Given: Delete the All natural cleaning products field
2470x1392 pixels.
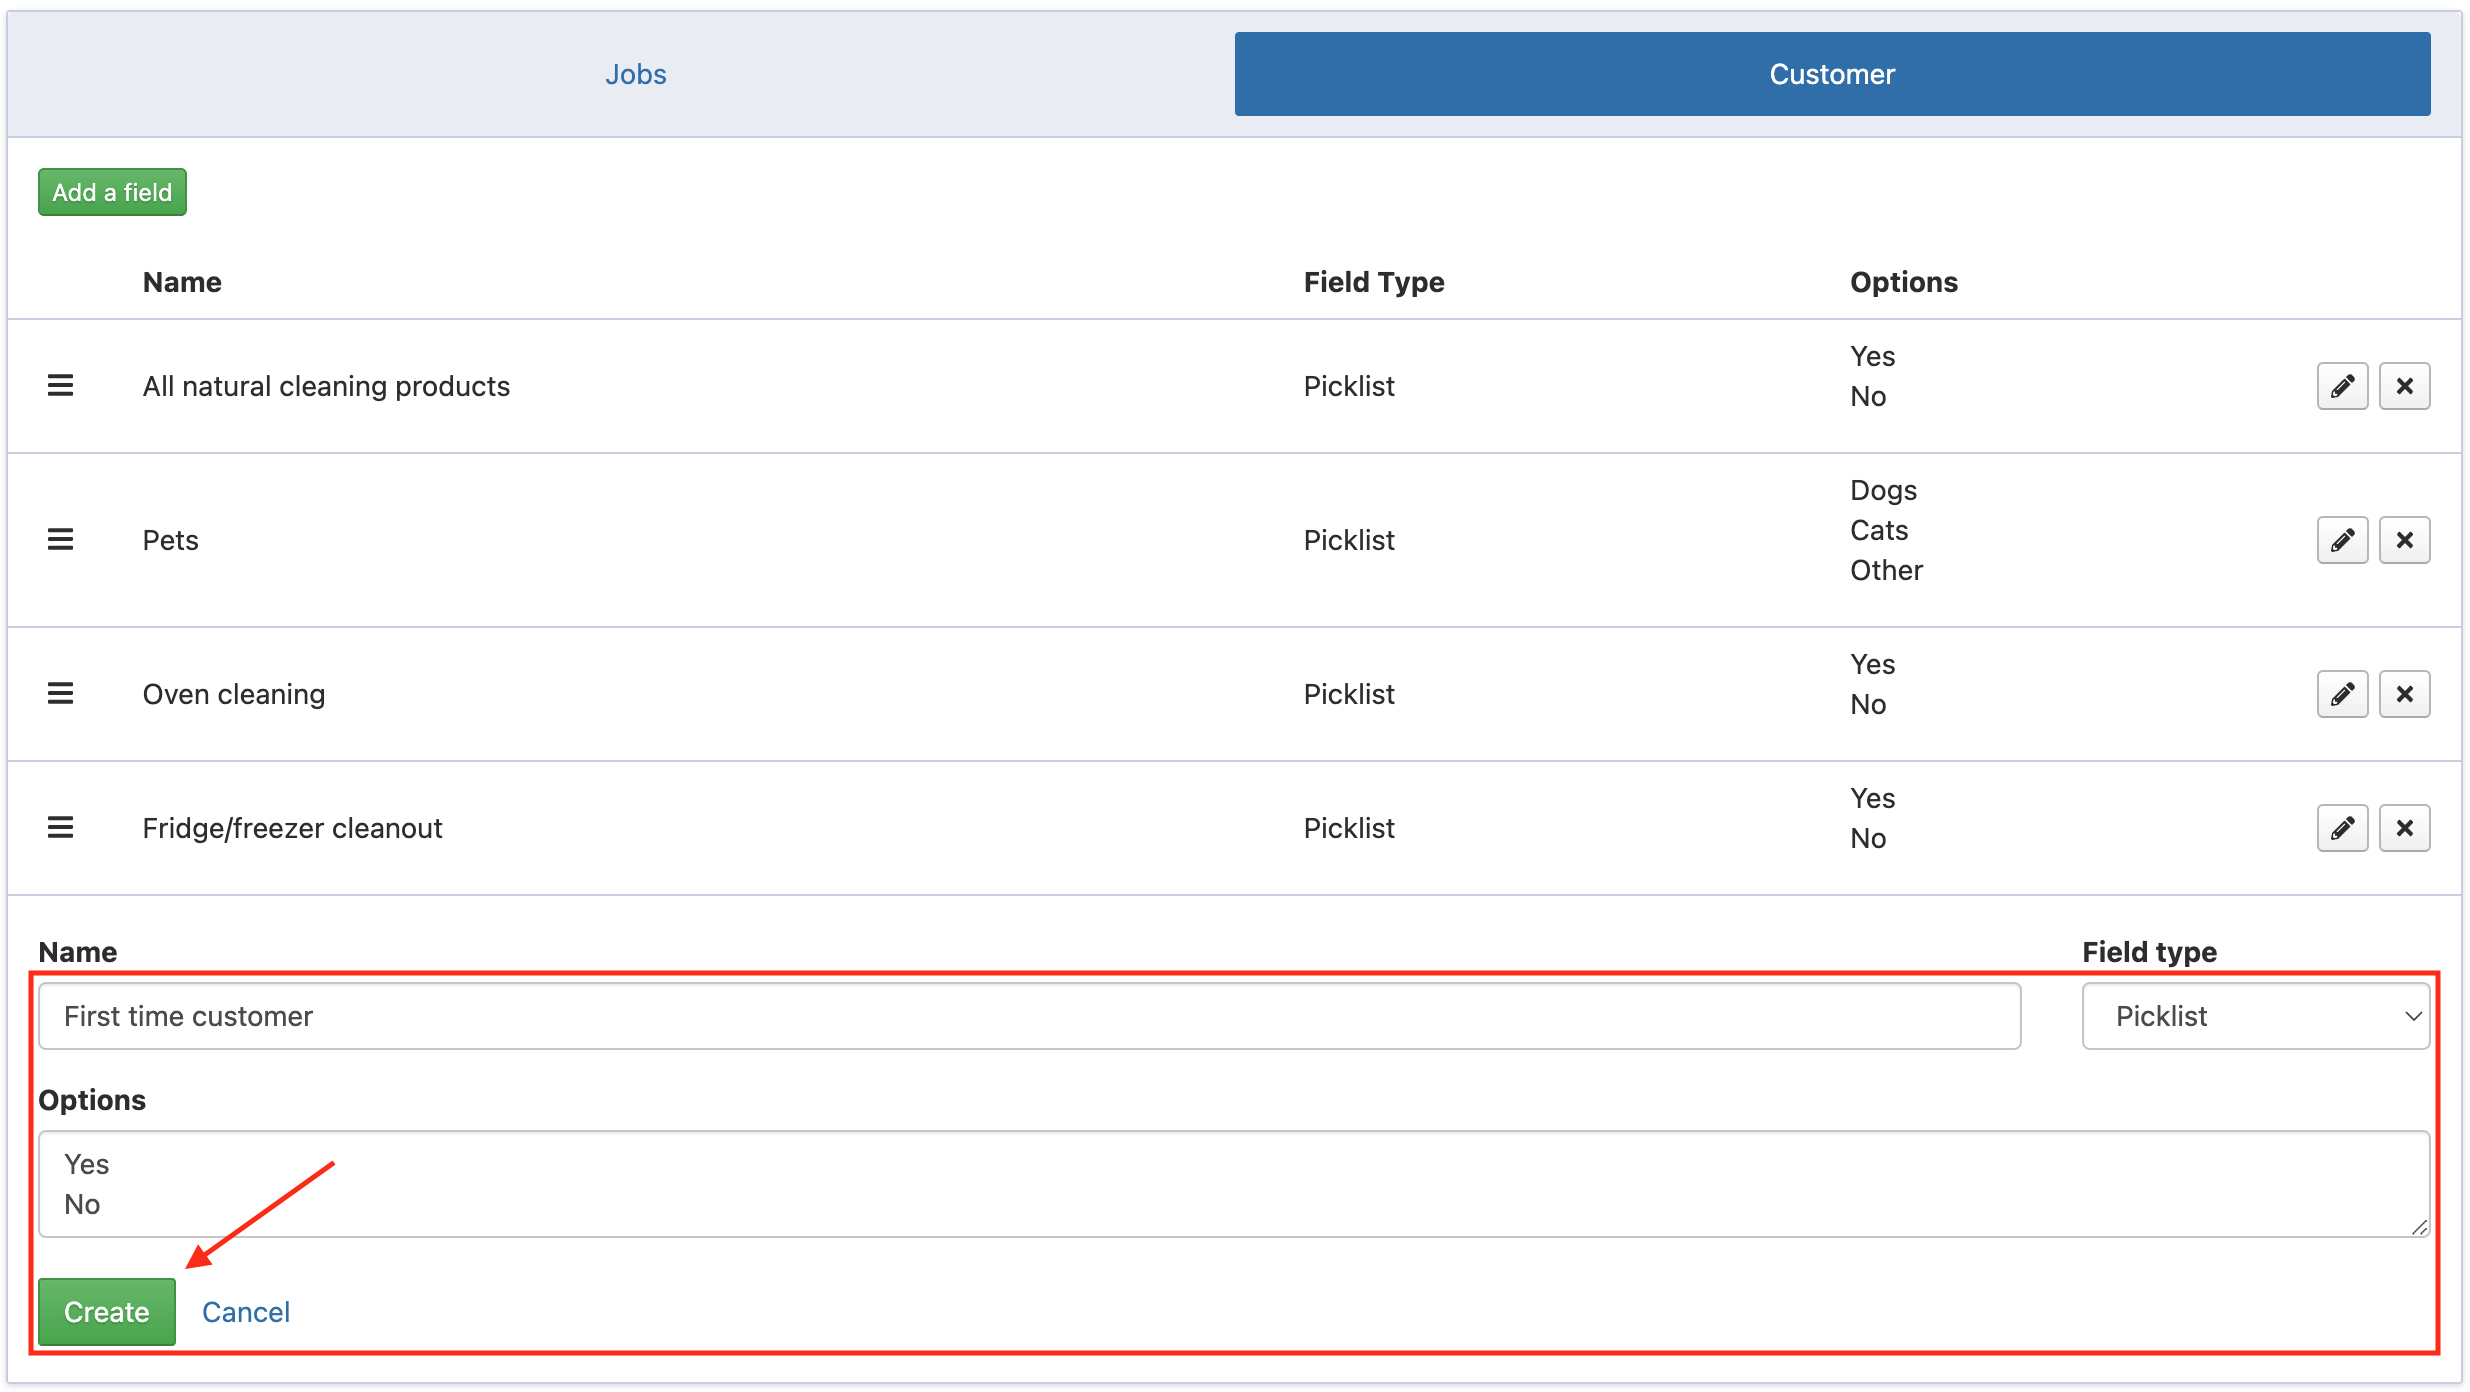Looking at the screenshot, I should pyautogui.click(x=2403, y=386).
